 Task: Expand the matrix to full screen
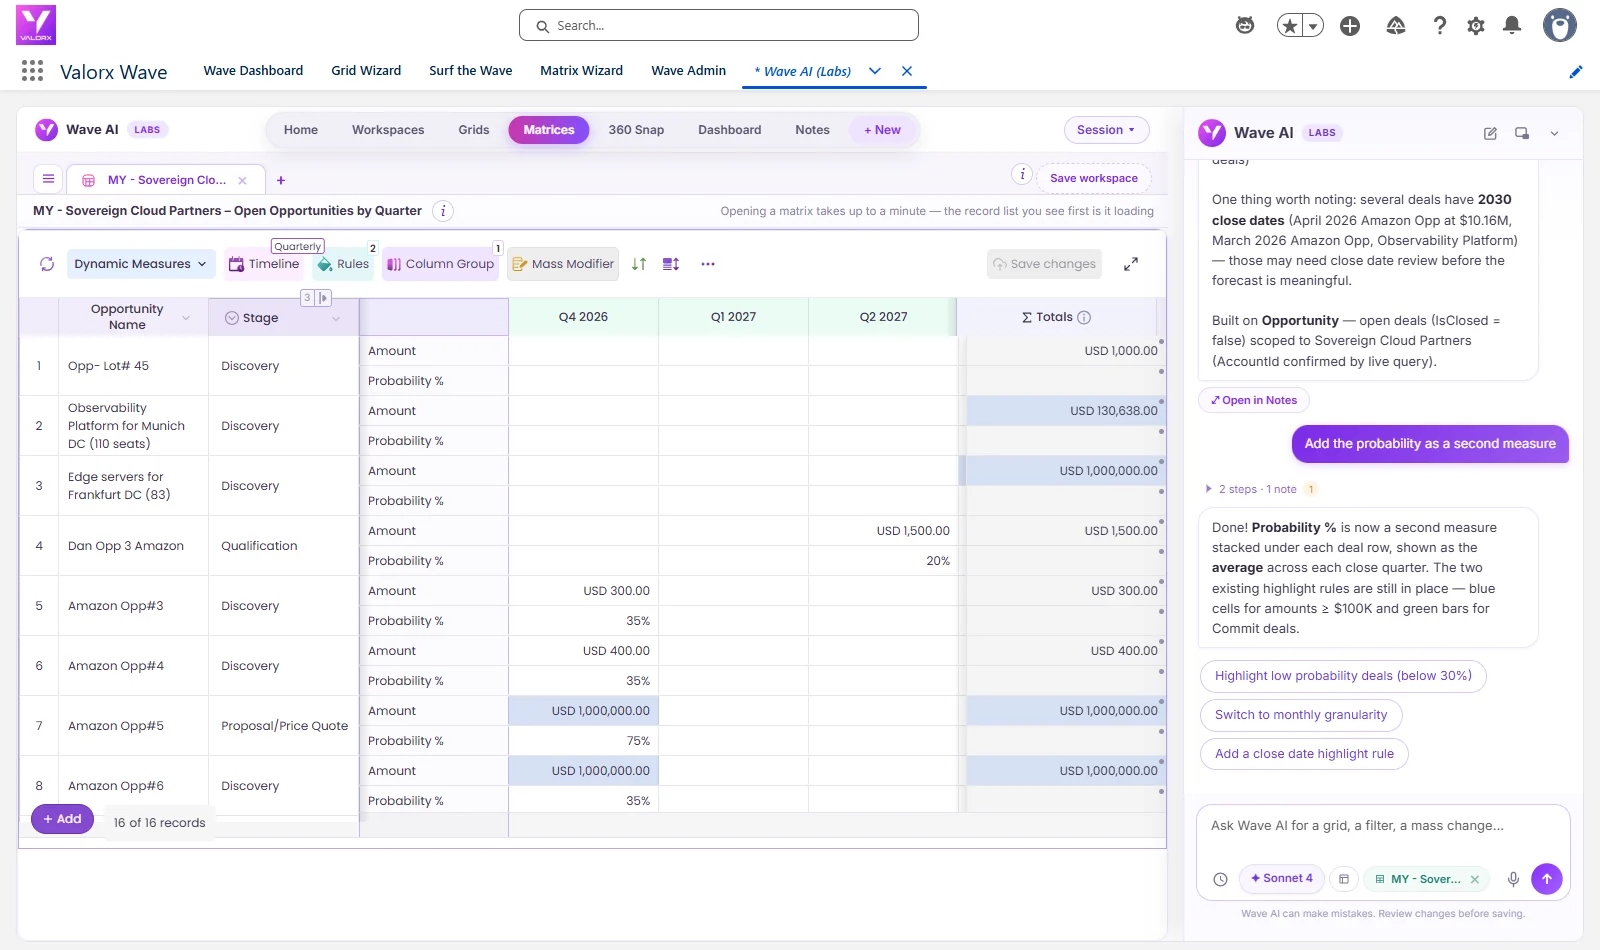pyautogui.click(x=1131, y=264)
